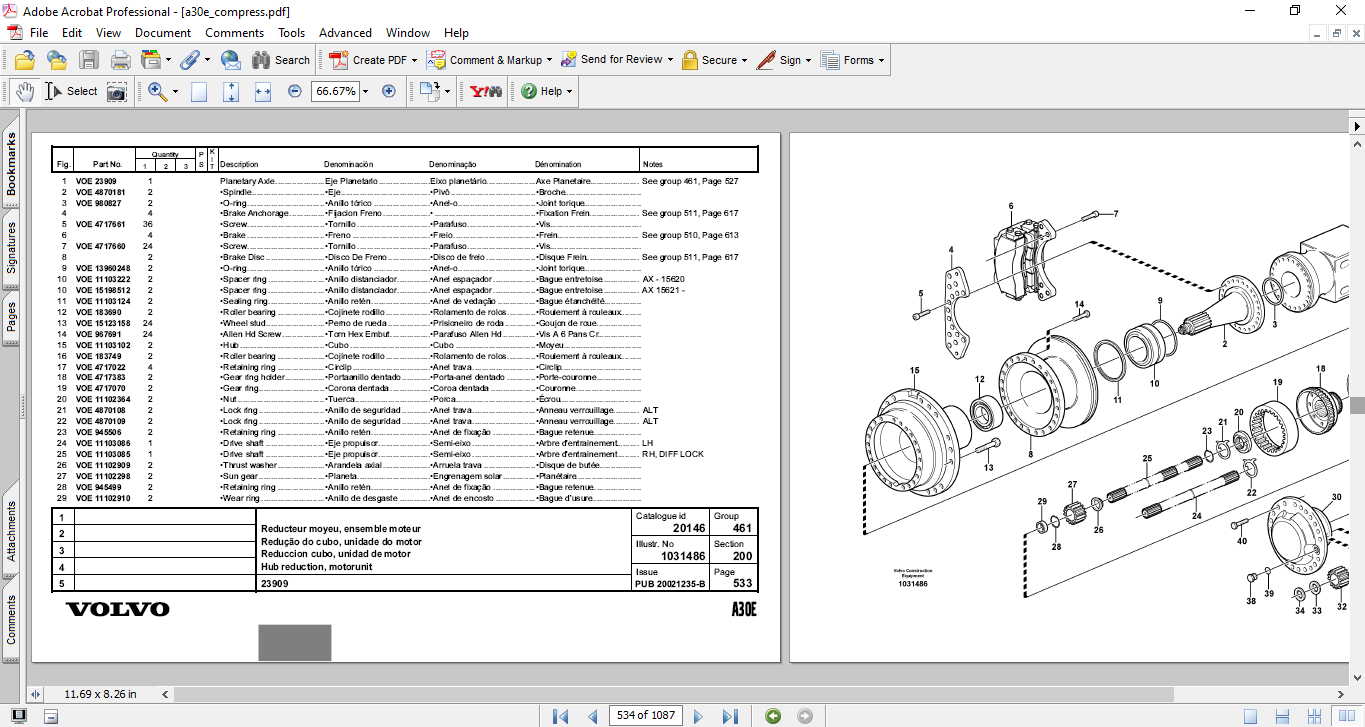1365x727 pixels.
Task: Click the Save floppy disk icon
Action: click(89, 60)
